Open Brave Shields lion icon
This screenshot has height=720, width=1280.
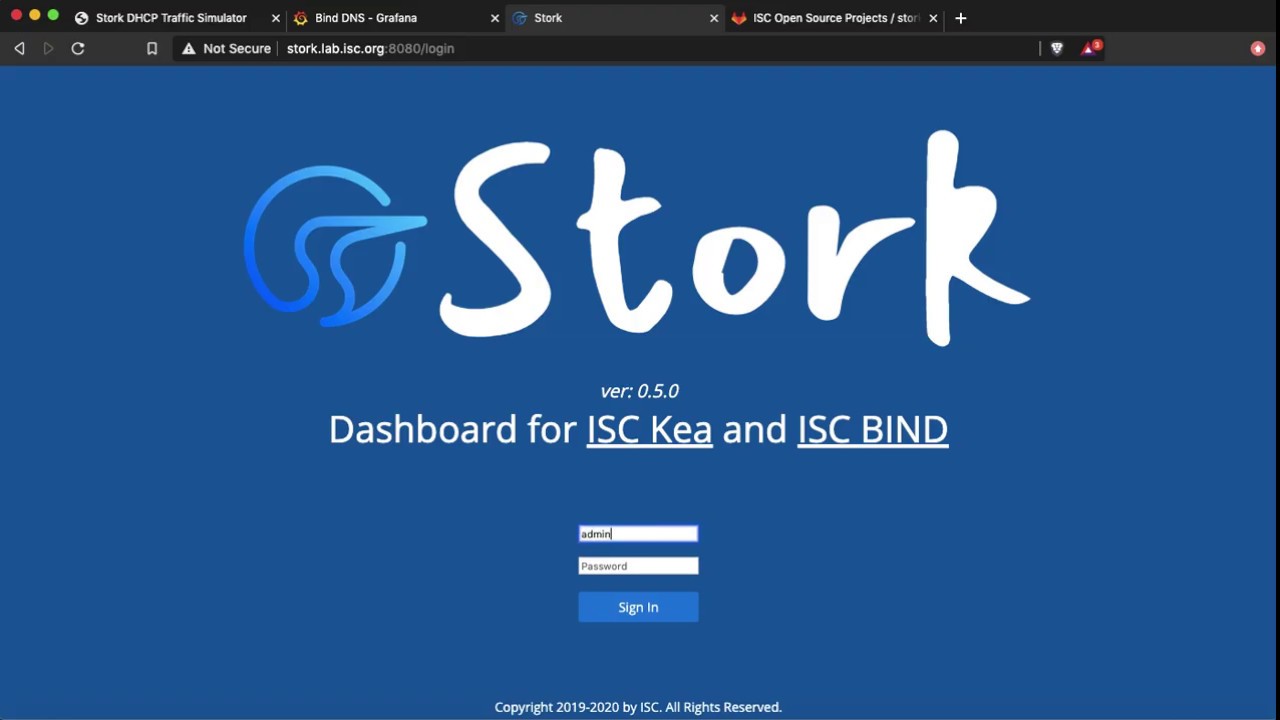(x=1057, y=48)
